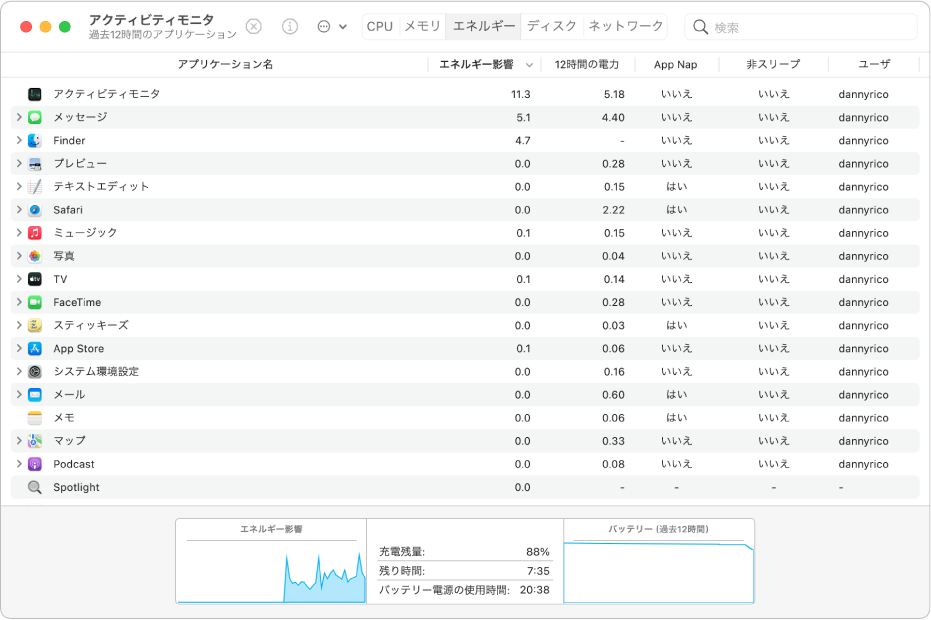The width and height of the screenshot is (931, 620).
Task: Click the search magnifier icon
Action: (701, 27)
